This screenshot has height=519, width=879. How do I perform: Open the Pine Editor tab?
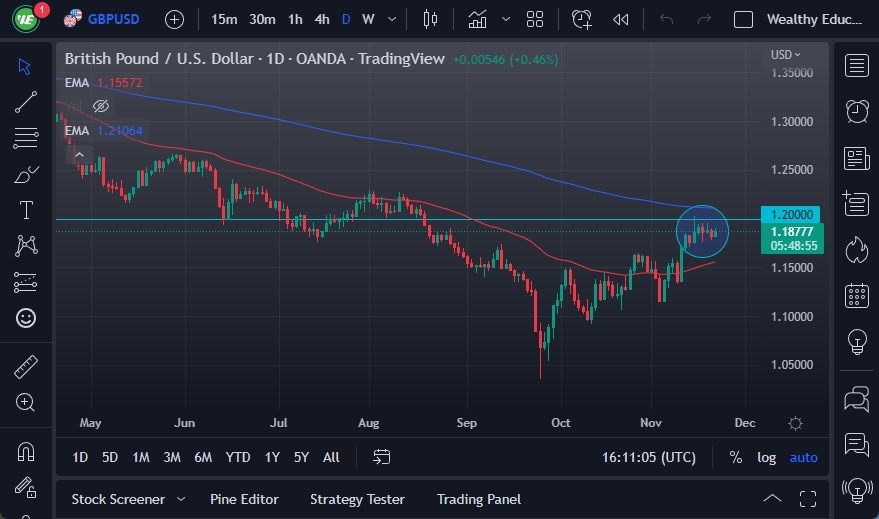(x=244, y=499)
